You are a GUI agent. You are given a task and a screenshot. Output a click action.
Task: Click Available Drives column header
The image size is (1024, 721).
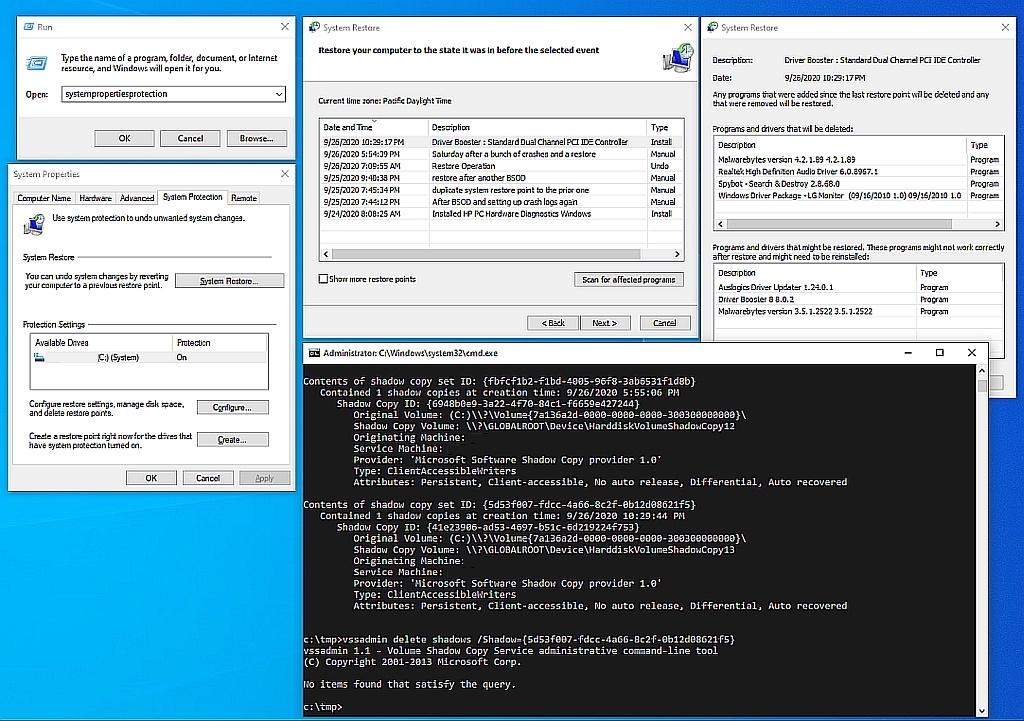point(101,342)
